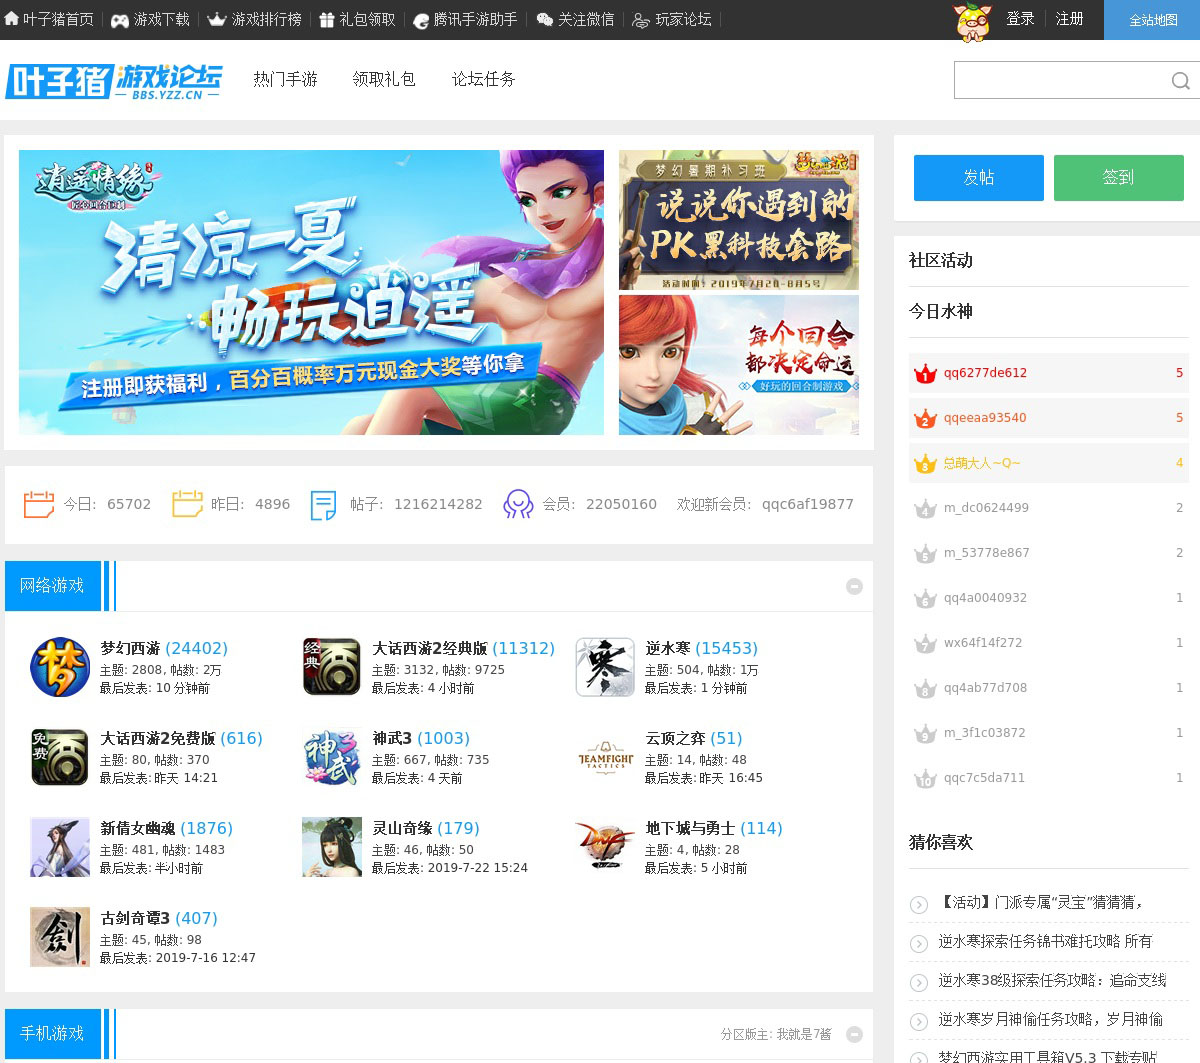Click the search magnifier icon
The width and height of the screenshot is (1200, 1063).
[1180, 81]
